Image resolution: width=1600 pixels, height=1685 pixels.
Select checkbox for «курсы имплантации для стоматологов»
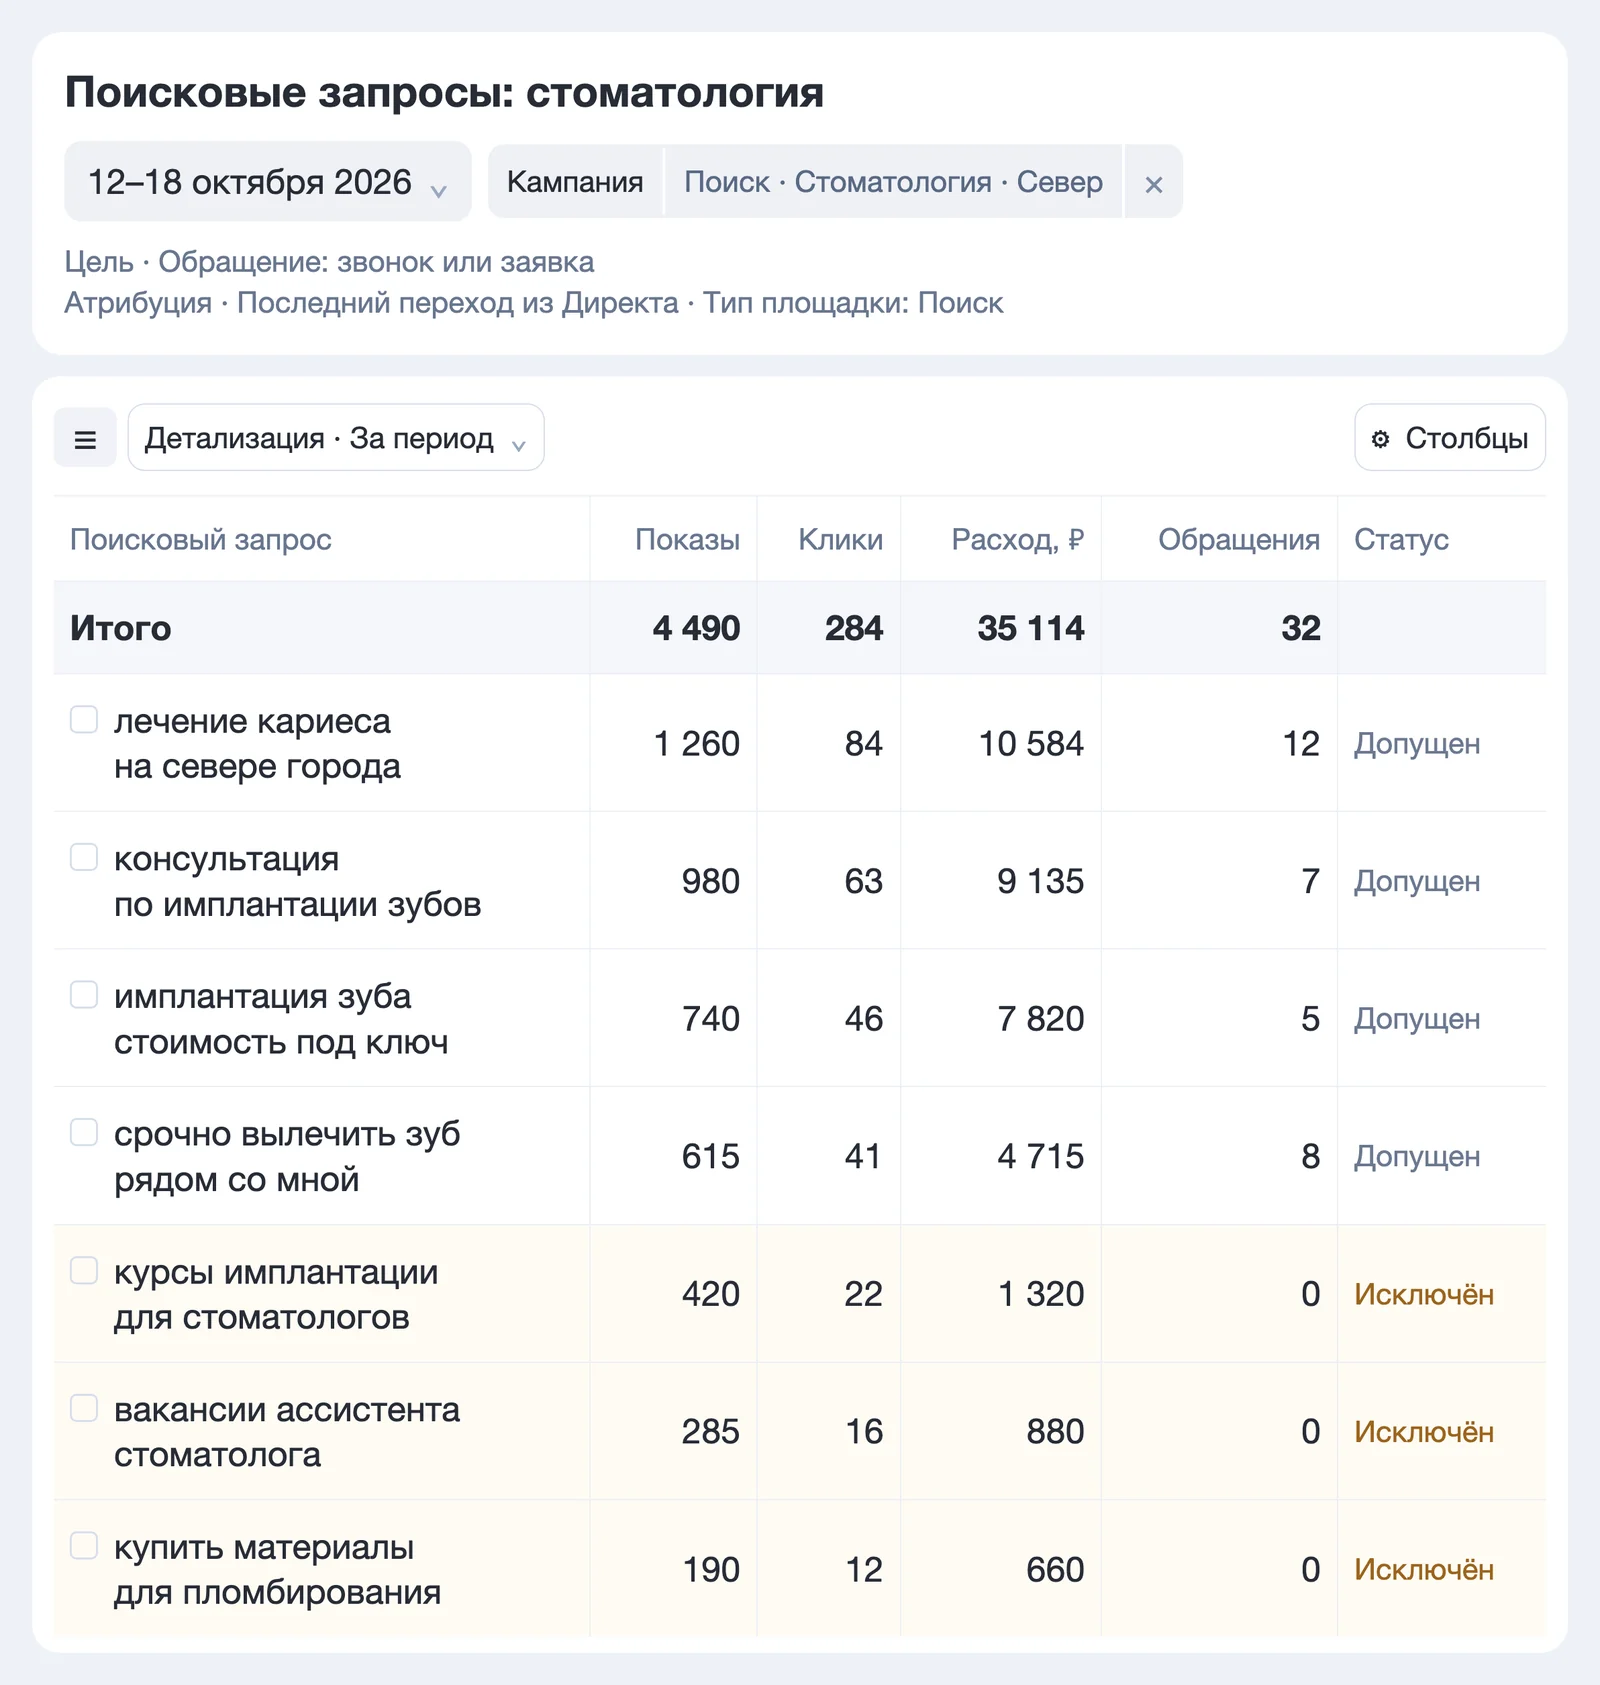[x=84, y=1270]
